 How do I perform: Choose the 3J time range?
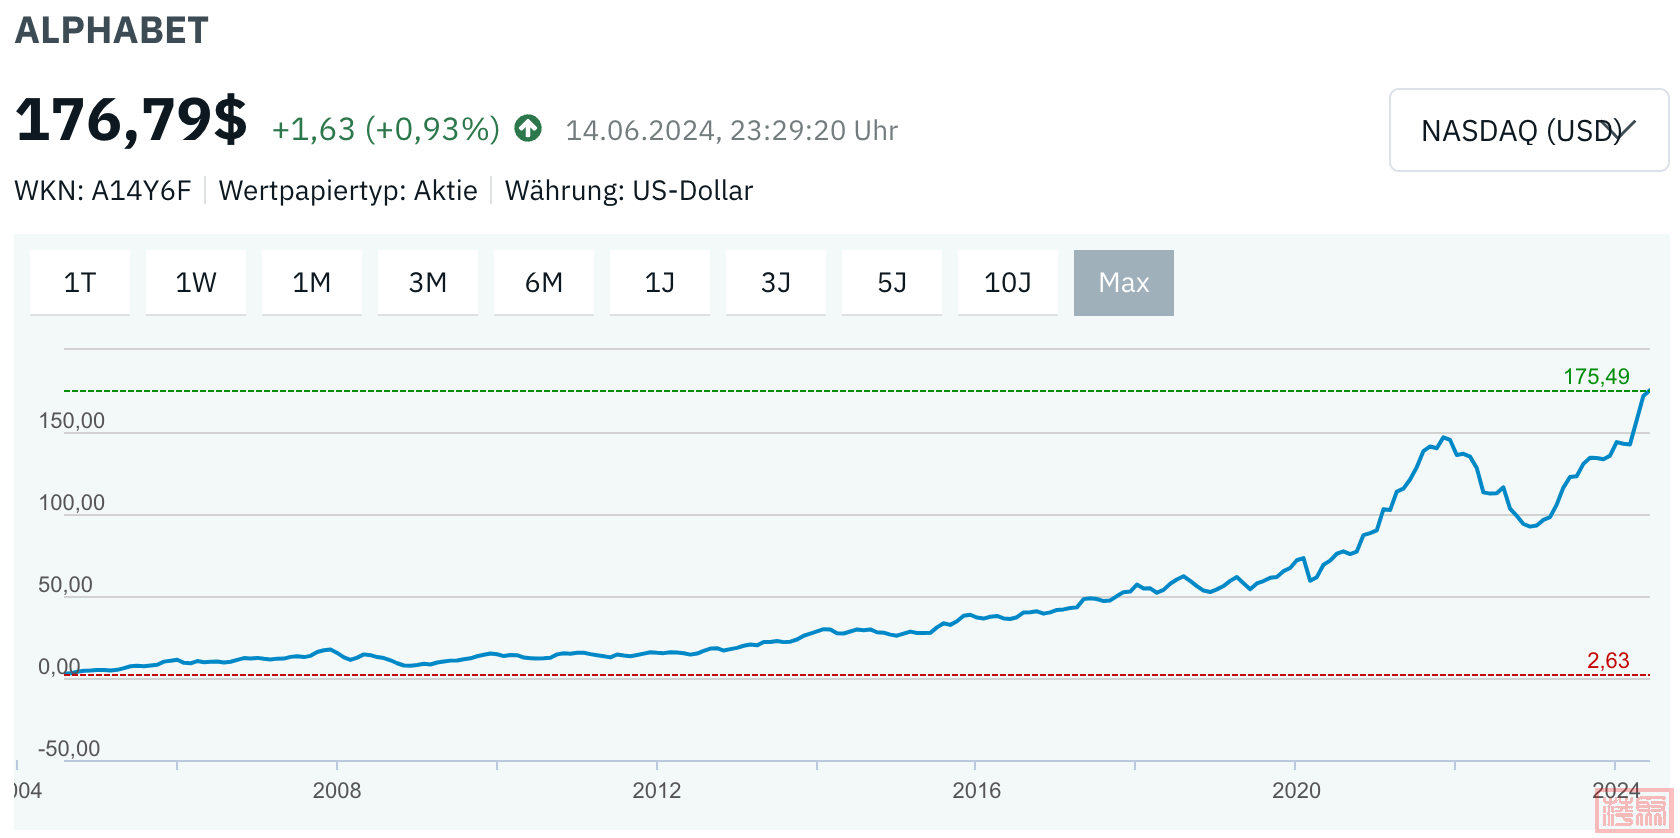pyautogui.click(x=776, y=283)
